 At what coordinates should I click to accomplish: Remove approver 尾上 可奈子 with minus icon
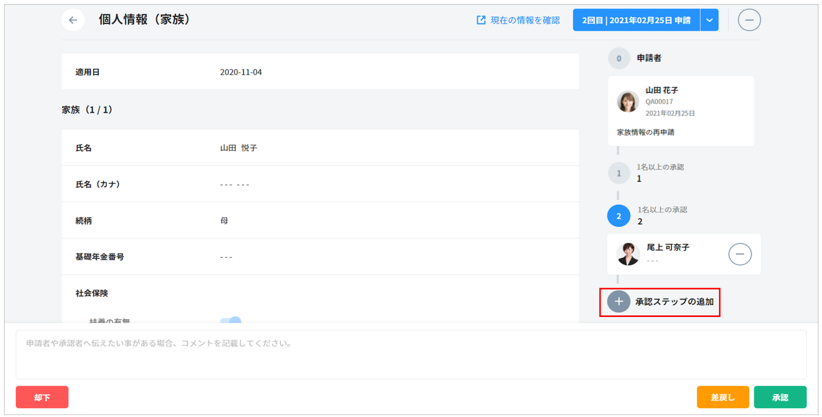739,254
